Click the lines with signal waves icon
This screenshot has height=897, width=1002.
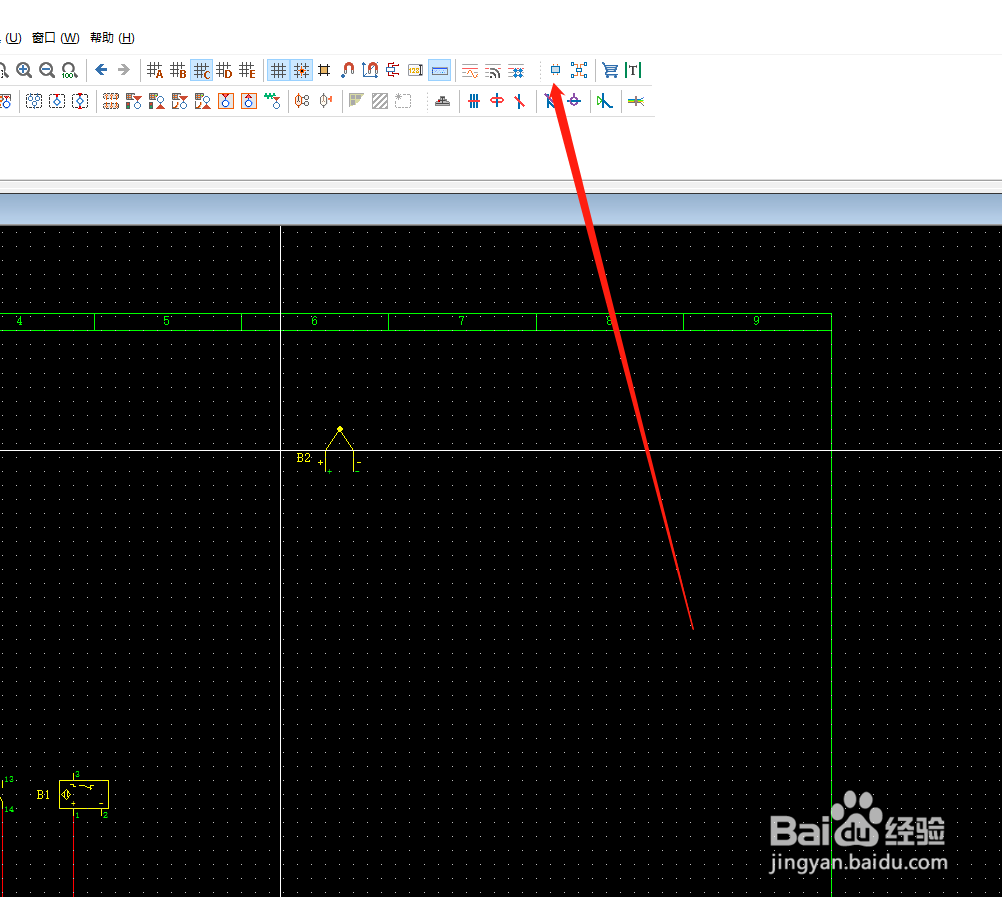tap(493, 70)
